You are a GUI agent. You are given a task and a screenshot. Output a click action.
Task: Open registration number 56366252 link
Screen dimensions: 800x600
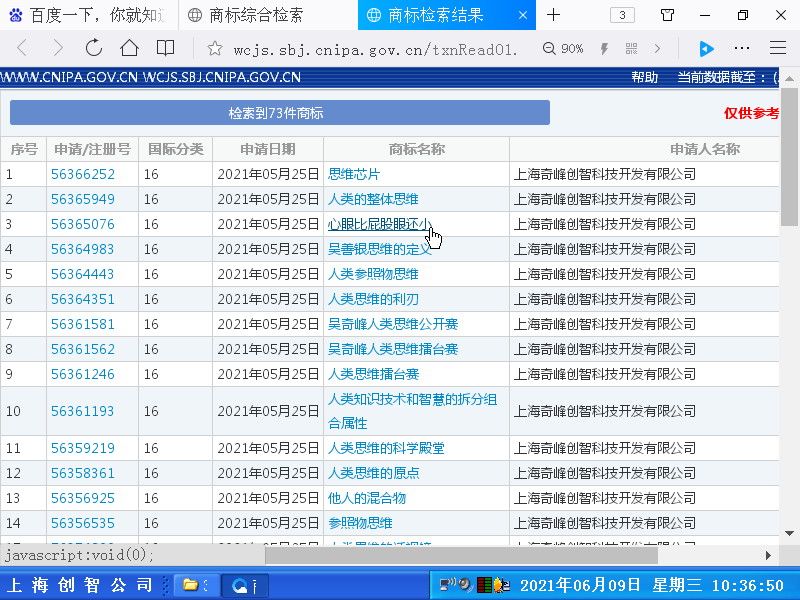pyautogui.click(x=83, y=174)
